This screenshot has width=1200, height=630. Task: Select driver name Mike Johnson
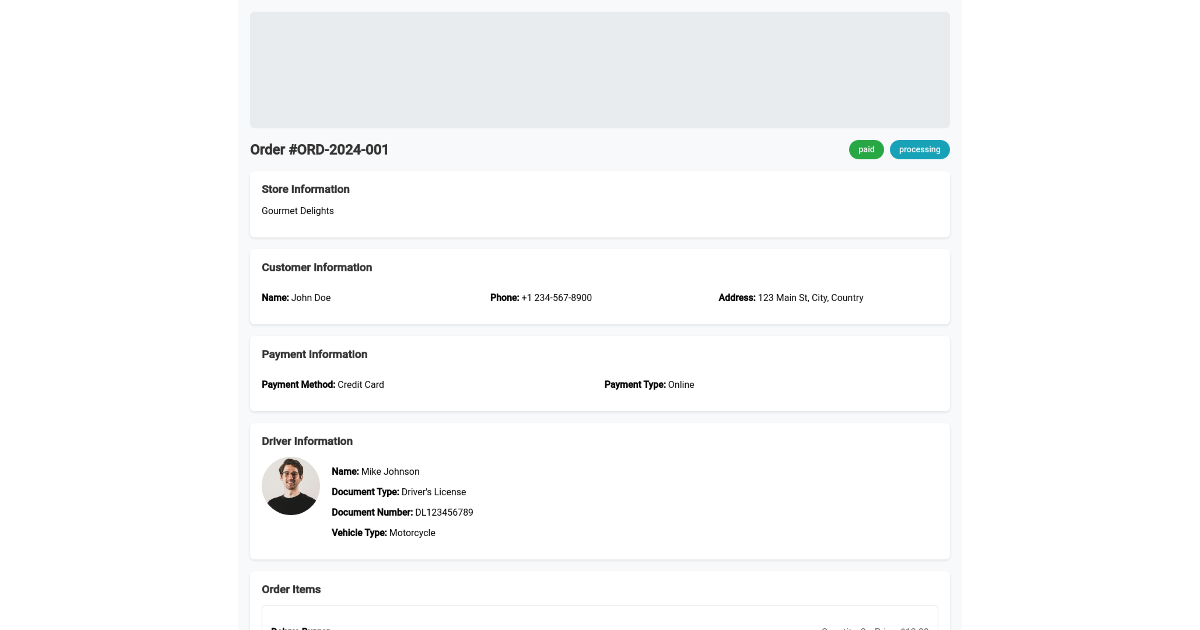(x=390, y=472)
